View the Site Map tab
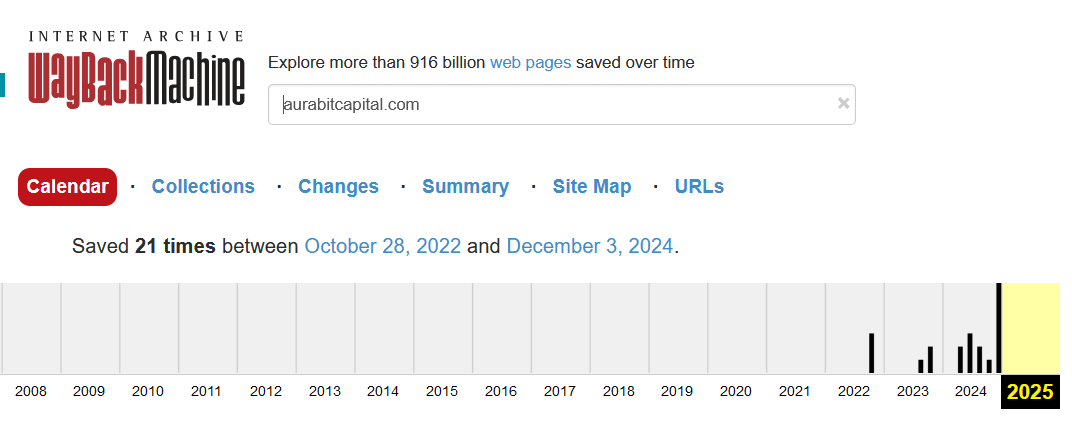Image resolution: width=1072 pixels, height=429 pixels. click(592, 187)
